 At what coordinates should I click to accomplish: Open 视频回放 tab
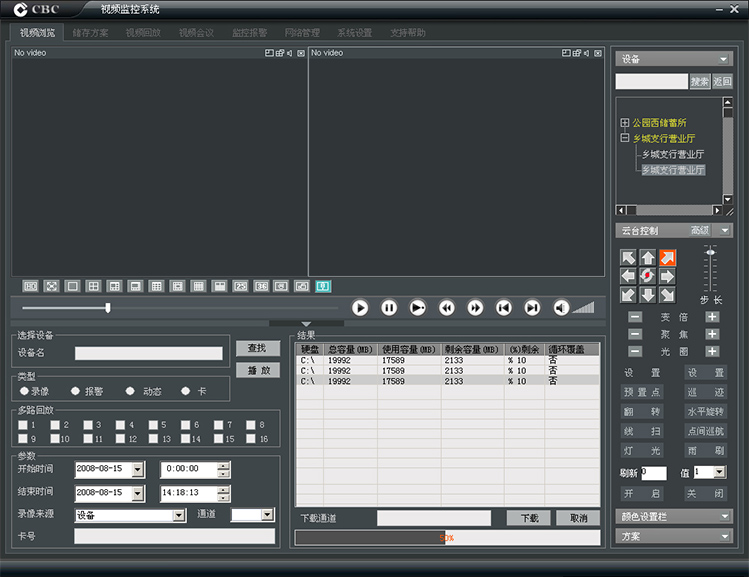click(143, 32)
